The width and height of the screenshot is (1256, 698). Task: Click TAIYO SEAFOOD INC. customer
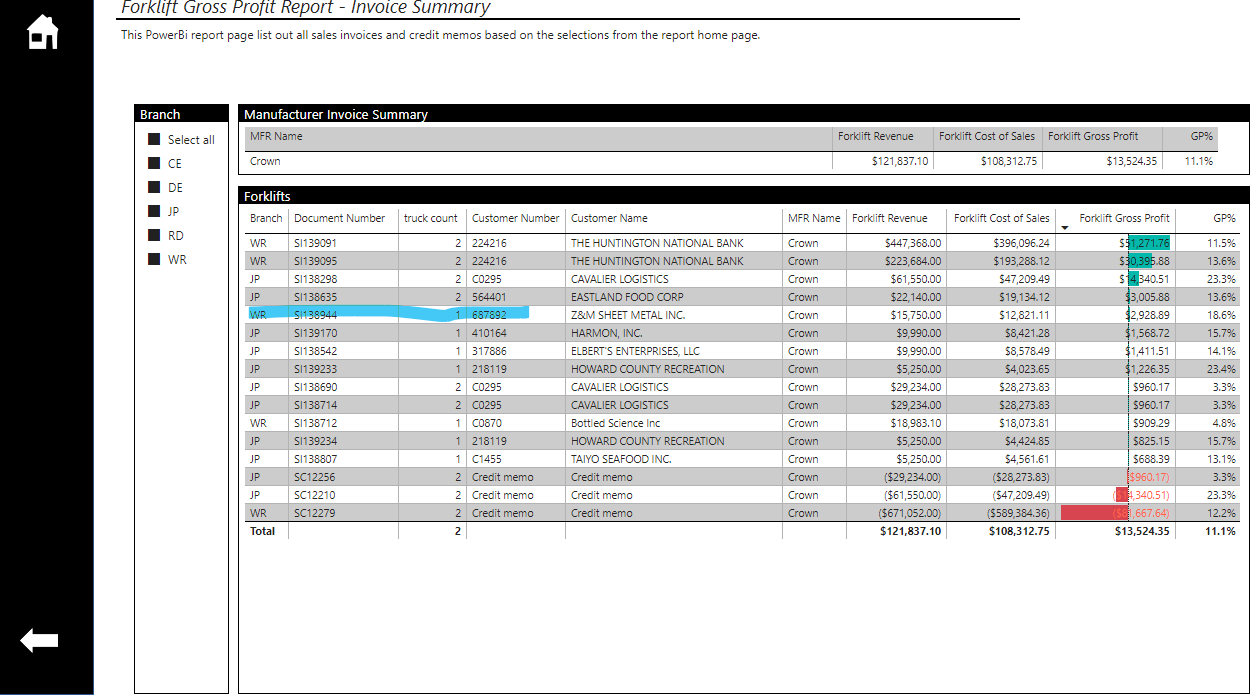coord(621,459)
